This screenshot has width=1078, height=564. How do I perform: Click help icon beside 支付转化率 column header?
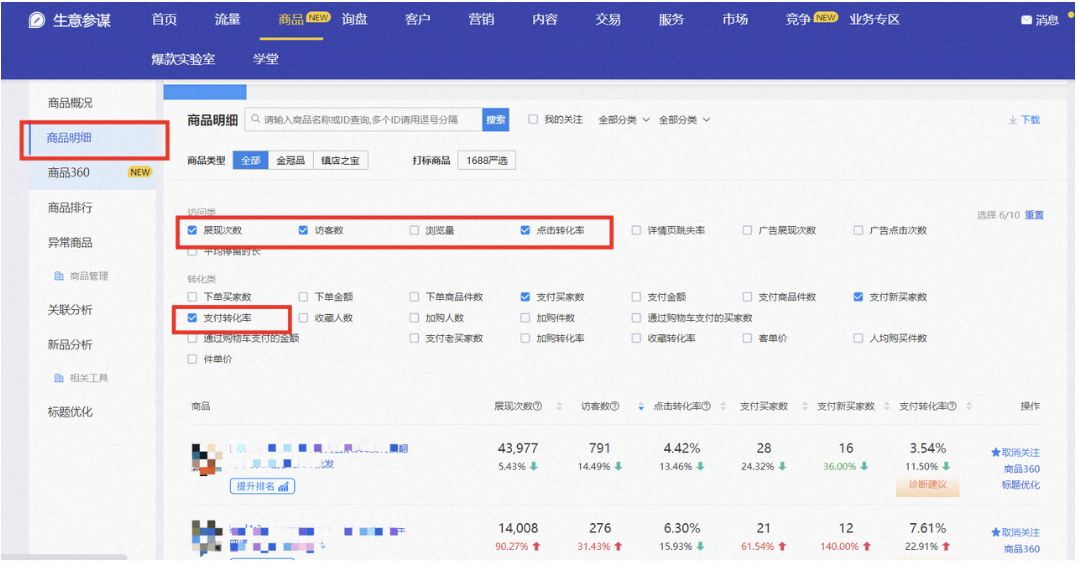[x=952, y=407]
